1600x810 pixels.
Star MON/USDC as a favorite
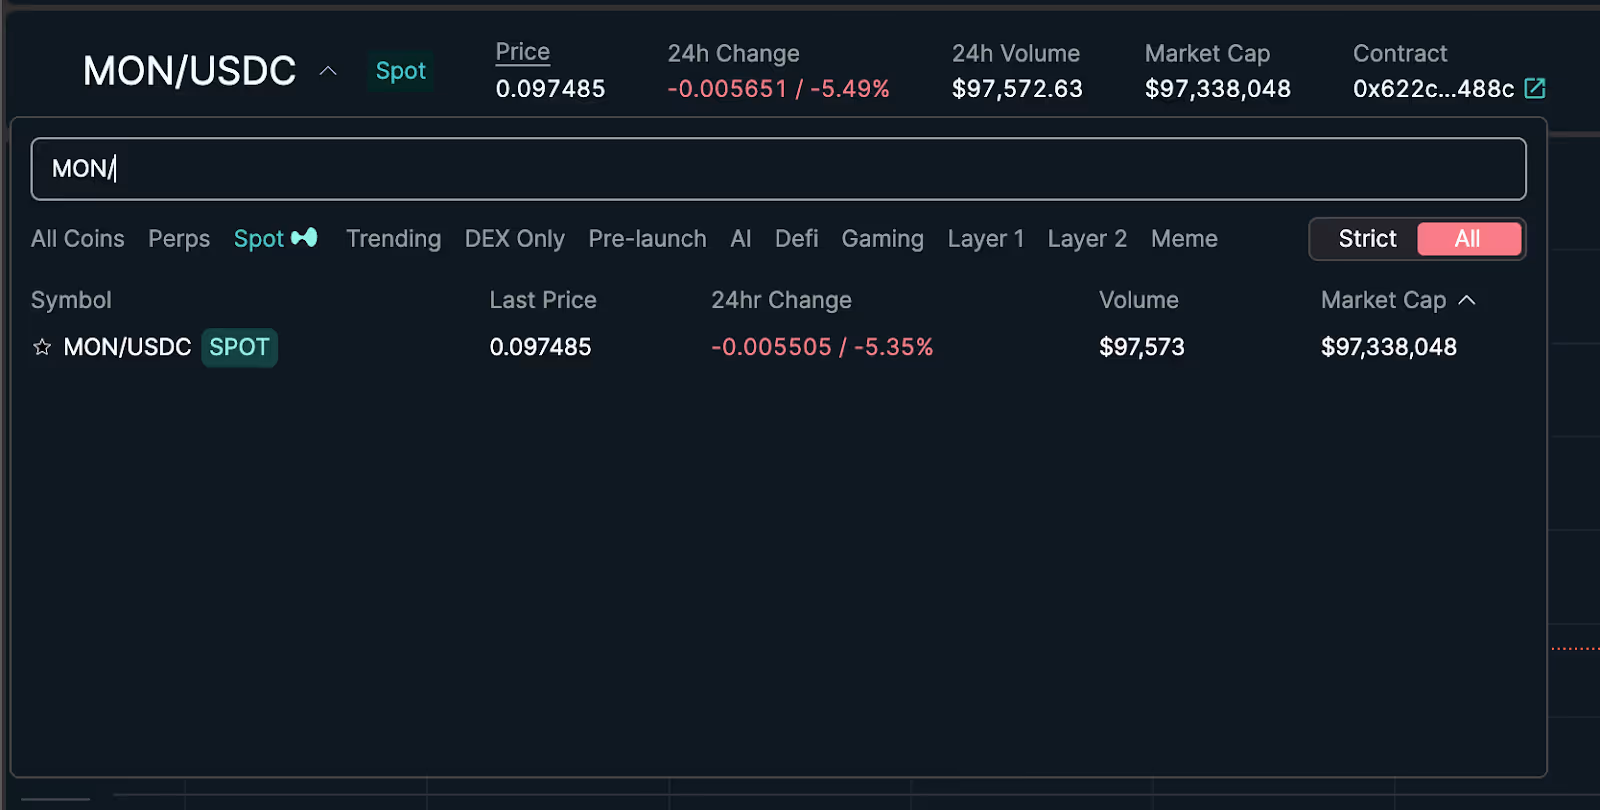click(42, 347)
